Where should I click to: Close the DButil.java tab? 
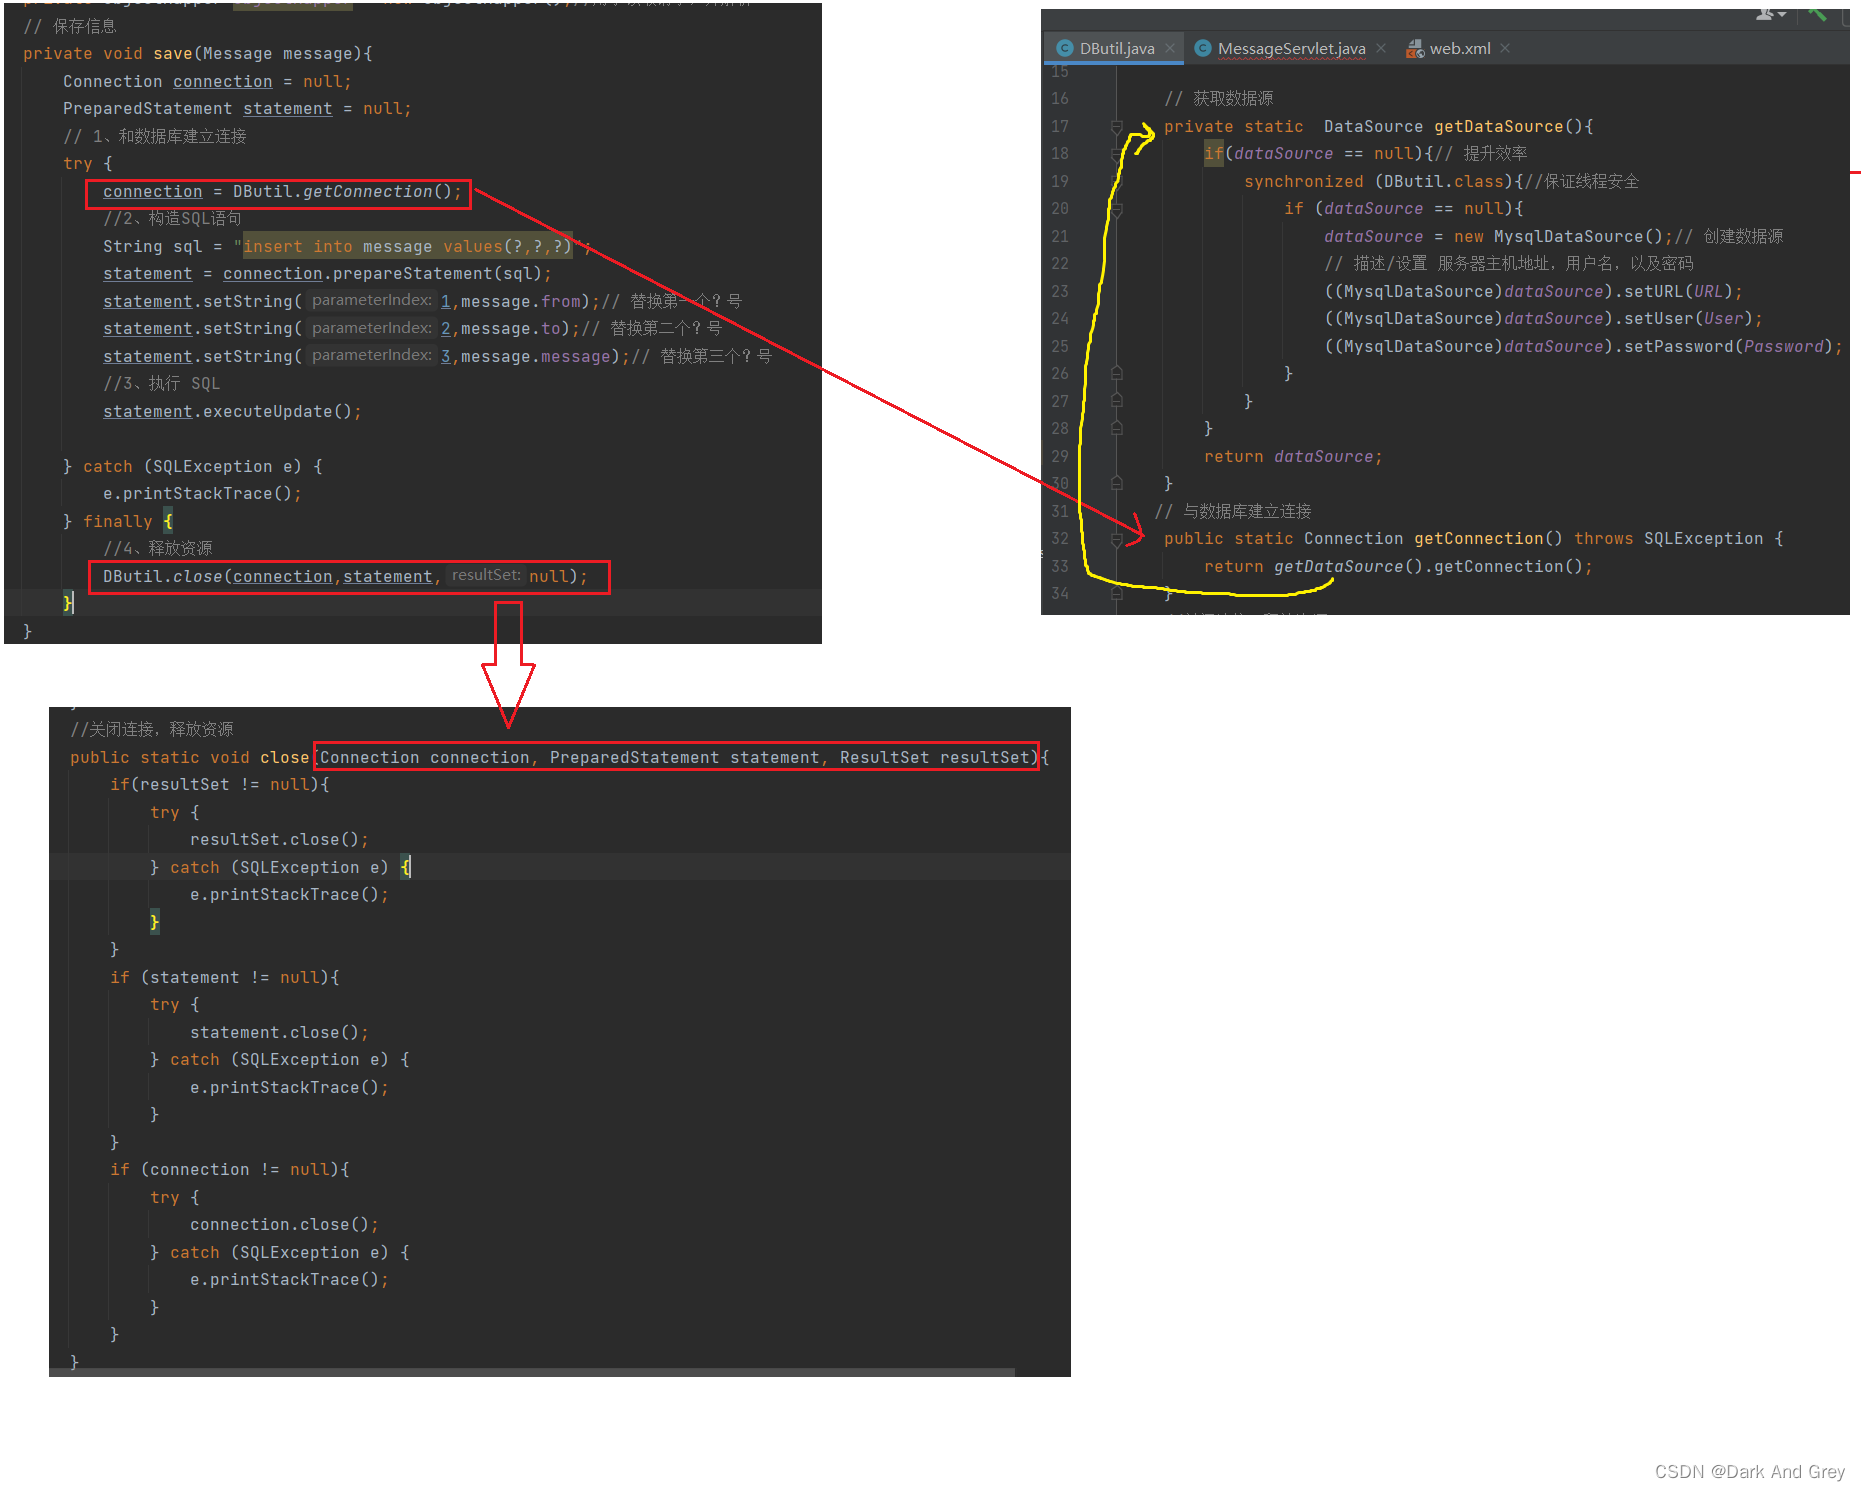click(x=1170, y=48)
